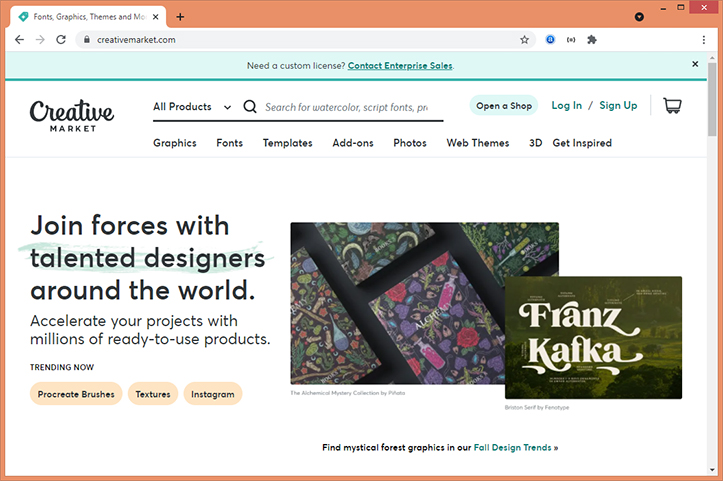Click the Log In link

pos(566,105)
